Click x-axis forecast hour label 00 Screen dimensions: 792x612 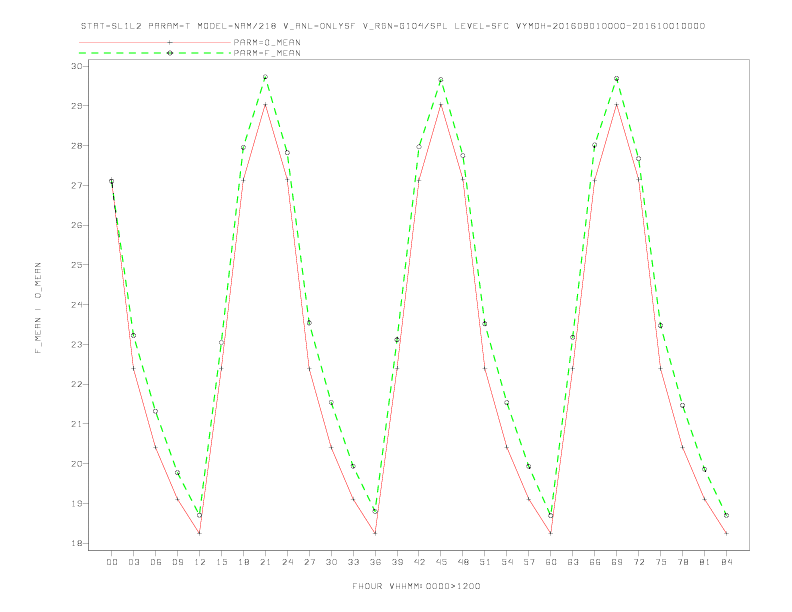click(112, 562)
